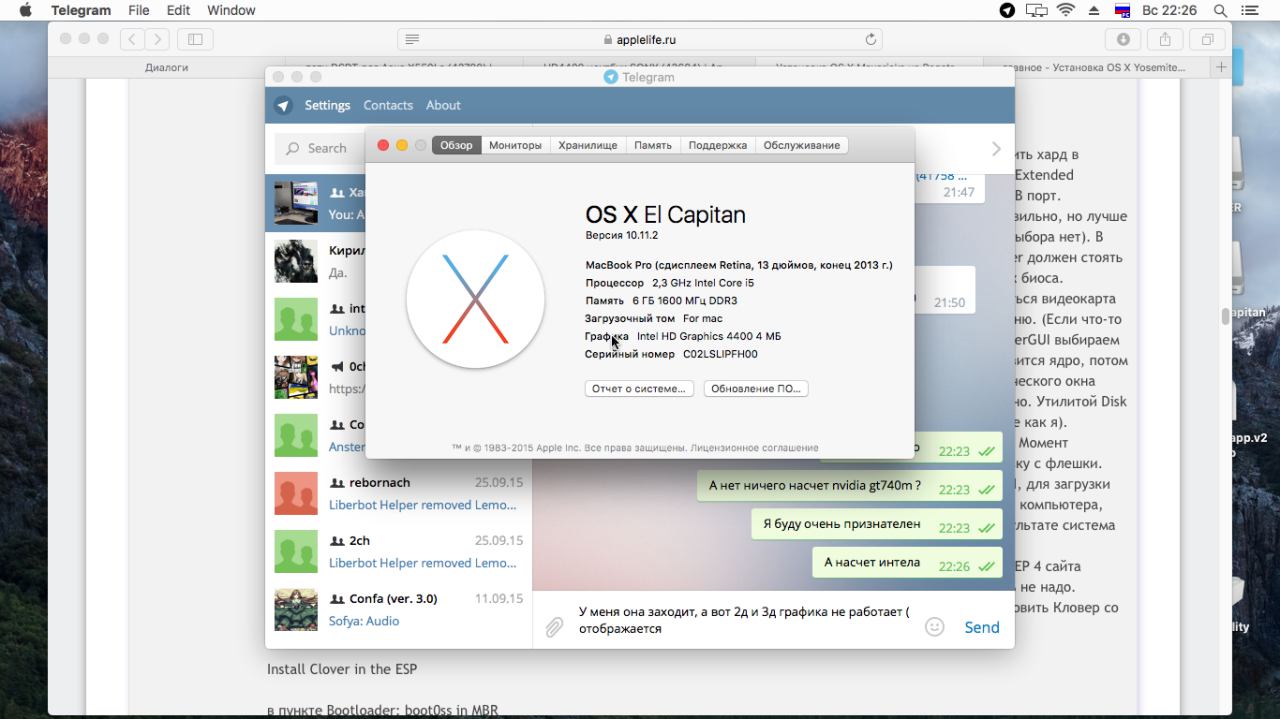Open the Apple menu
Screen dimensions: 1280x719
(26, 10)
